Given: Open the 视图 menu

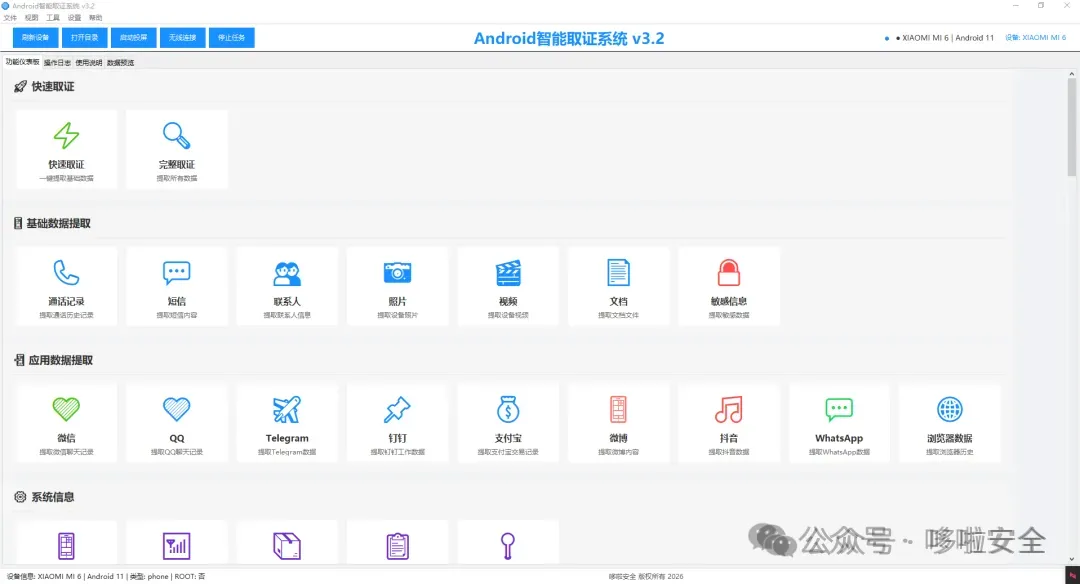Looking at the screenshot, I should point(32,18).
